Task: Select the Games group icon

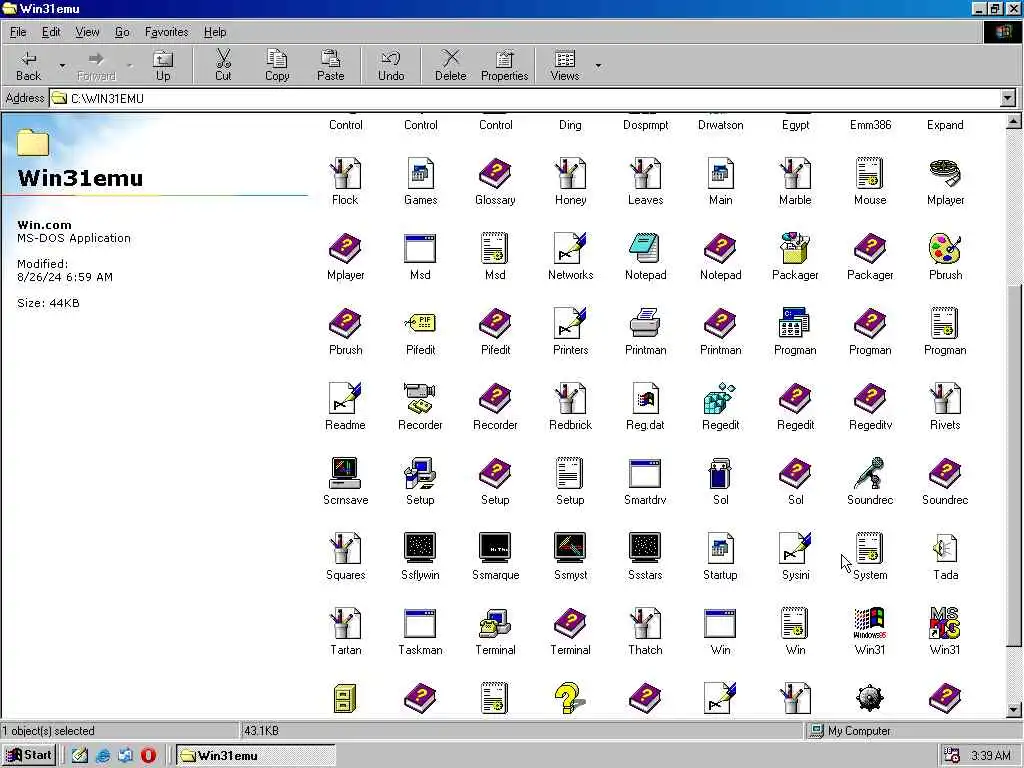Action: click(x=420, y=174)
